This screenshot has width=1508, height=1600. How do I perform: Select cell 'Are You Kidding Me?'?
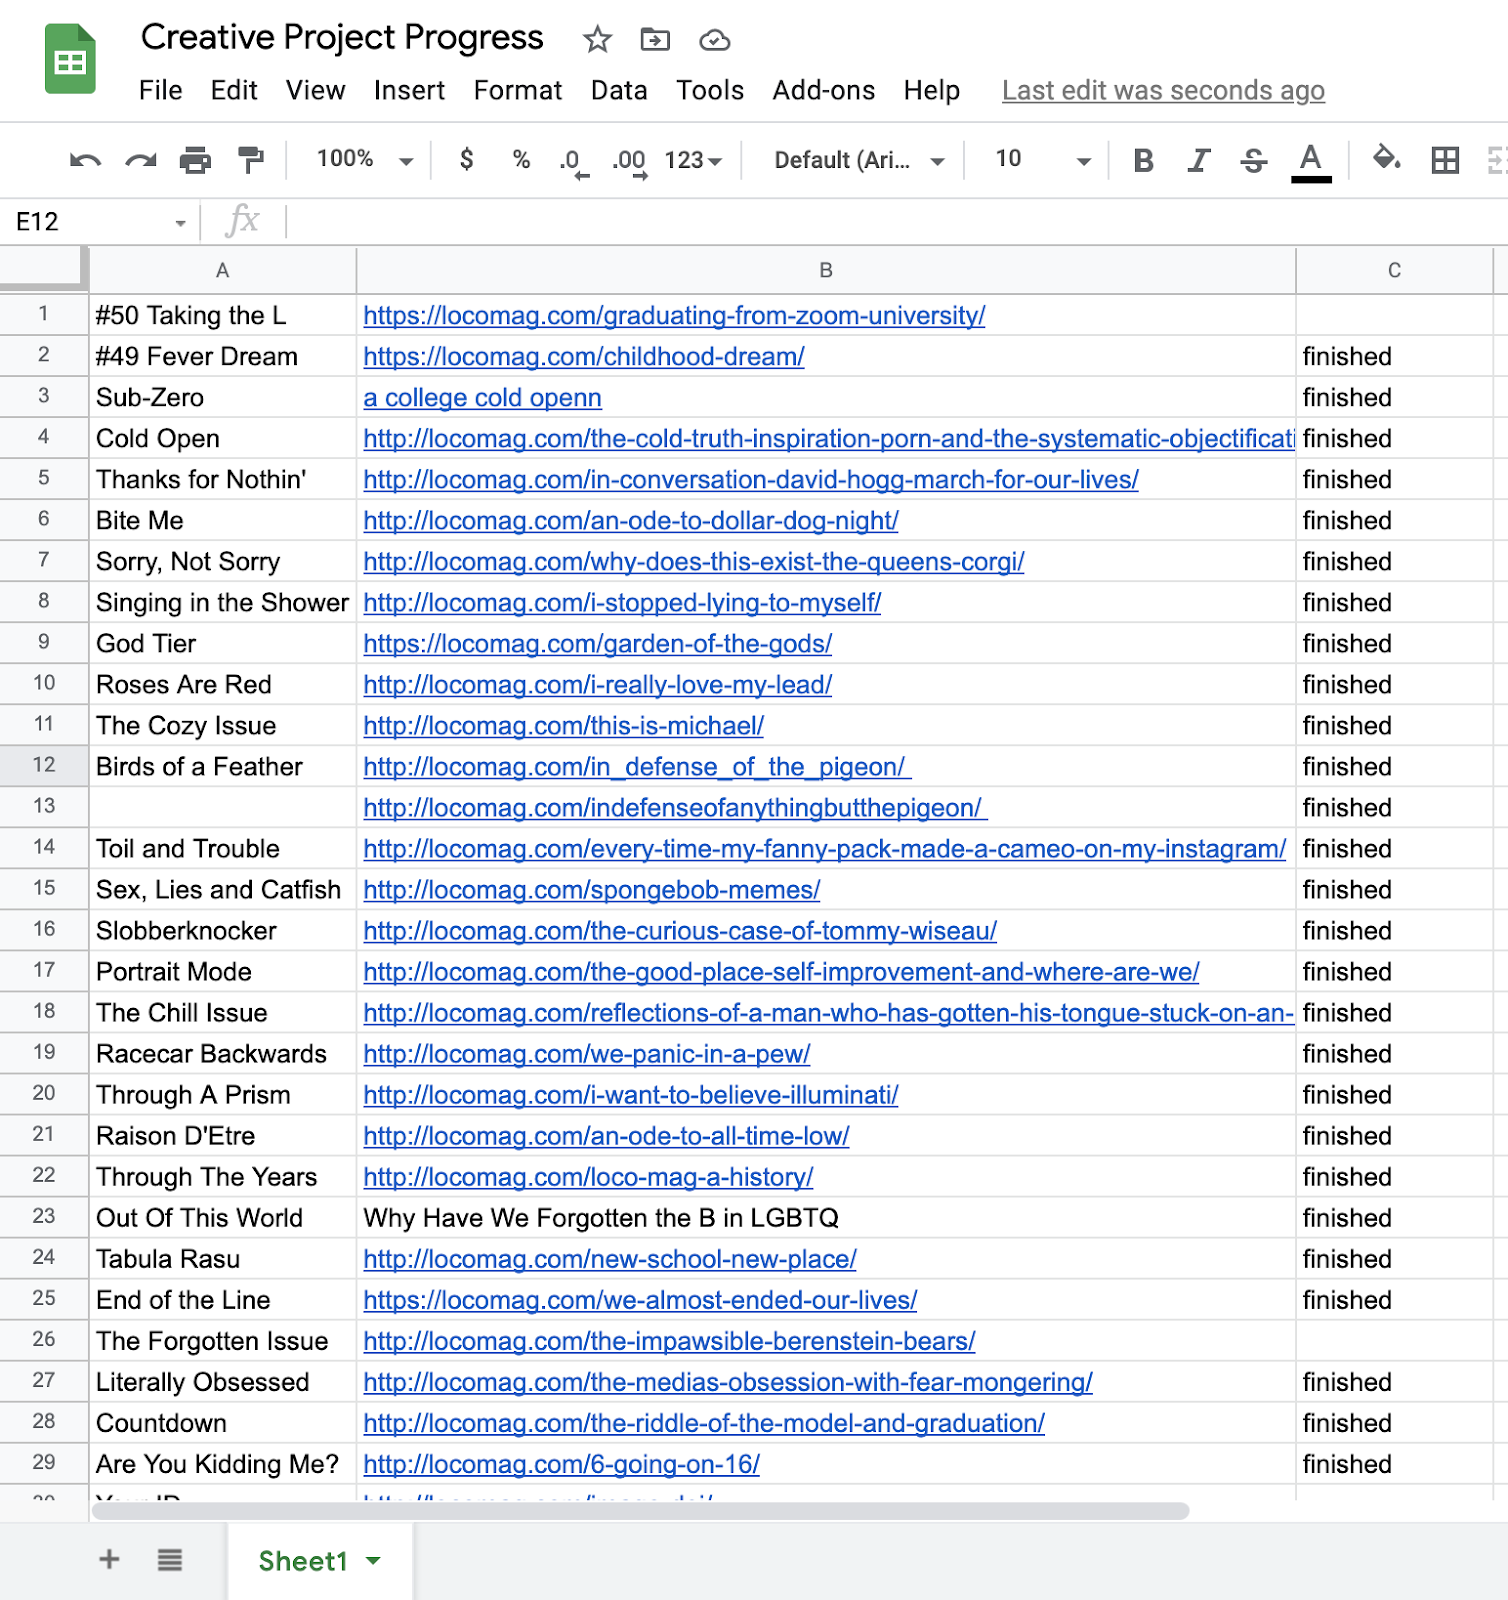[222, 1464]
